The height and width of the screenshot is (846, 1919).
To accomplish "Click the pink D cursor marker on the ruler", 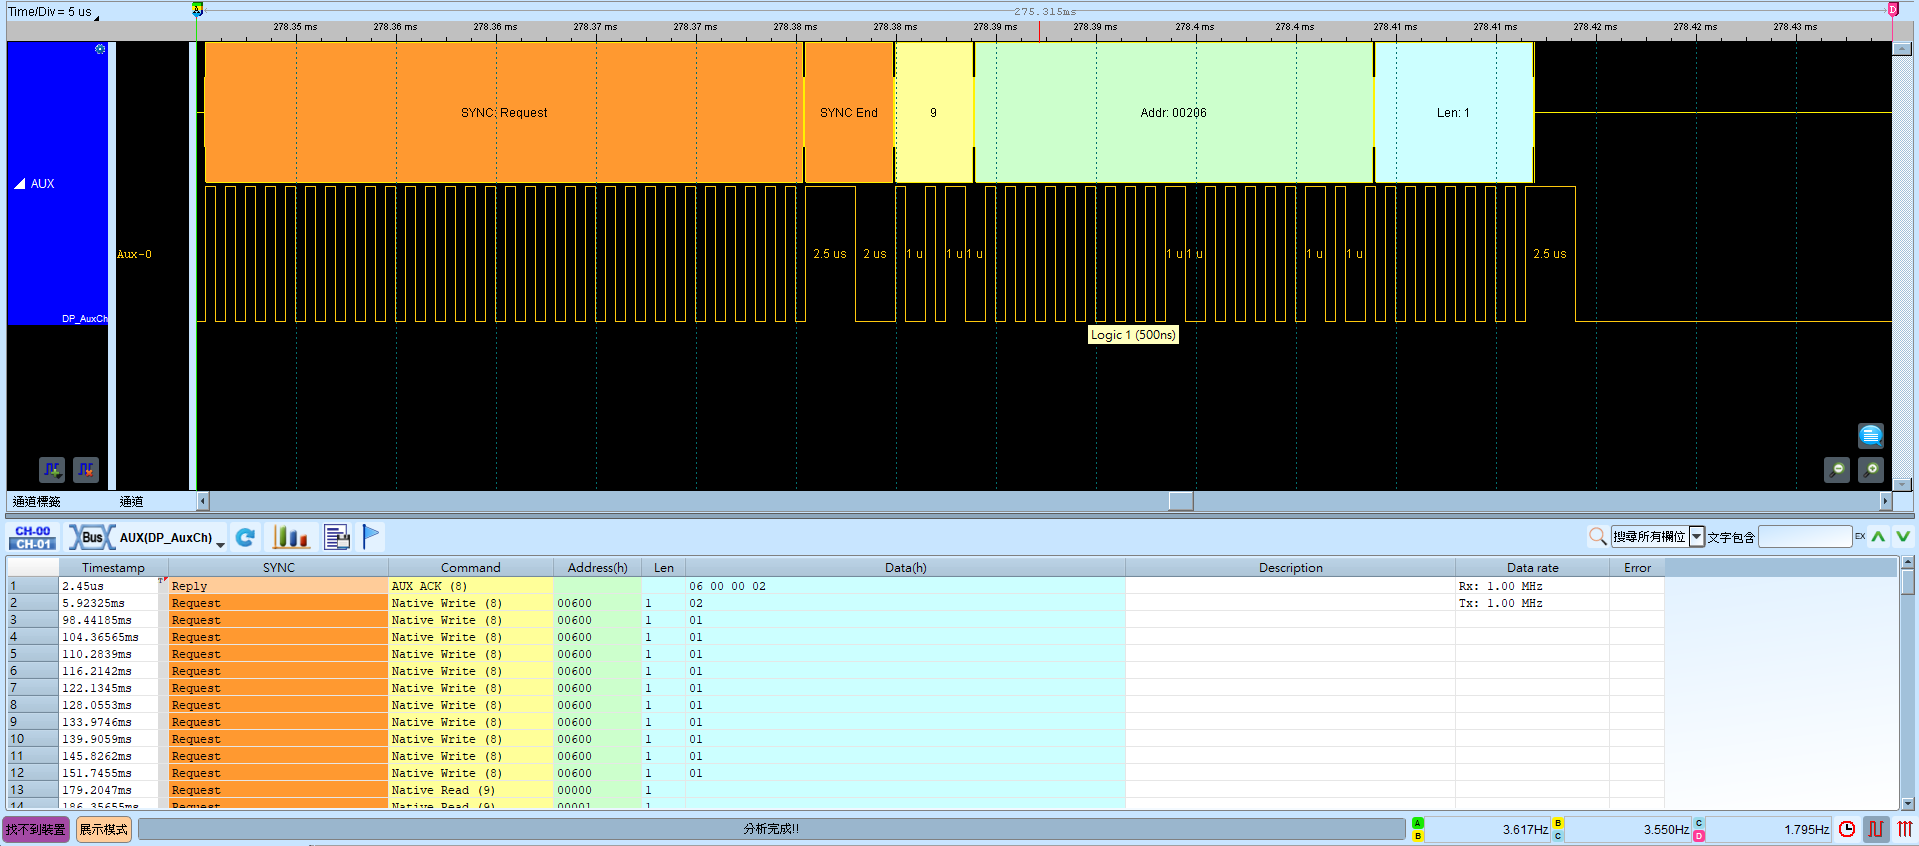I will (x=1892, y=9).
